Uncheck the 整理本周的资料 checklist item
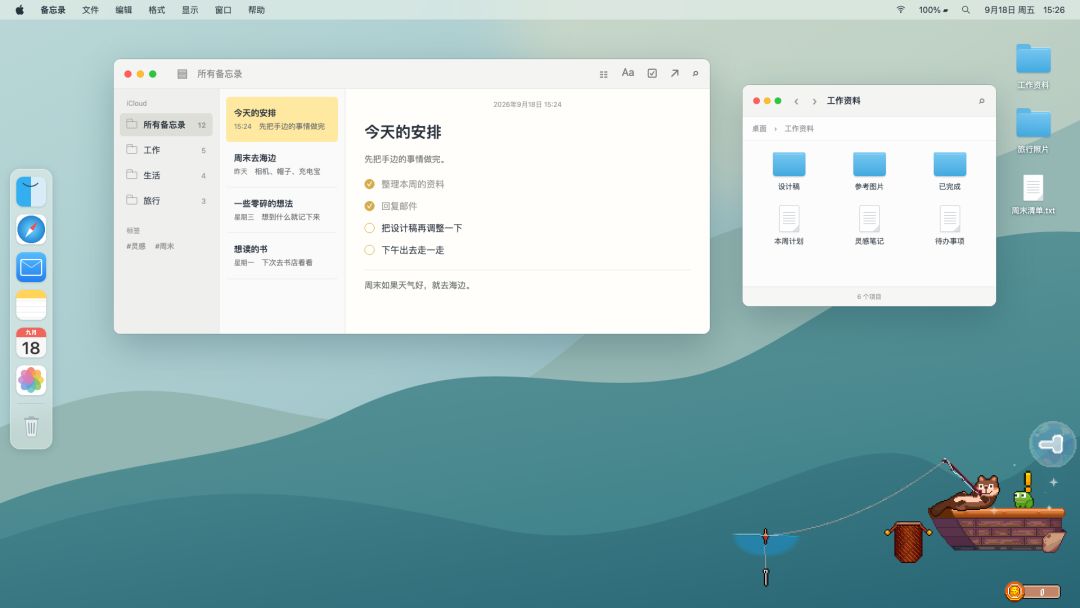The height and width of the screenshot is (608, 1080). coord(369,184)
